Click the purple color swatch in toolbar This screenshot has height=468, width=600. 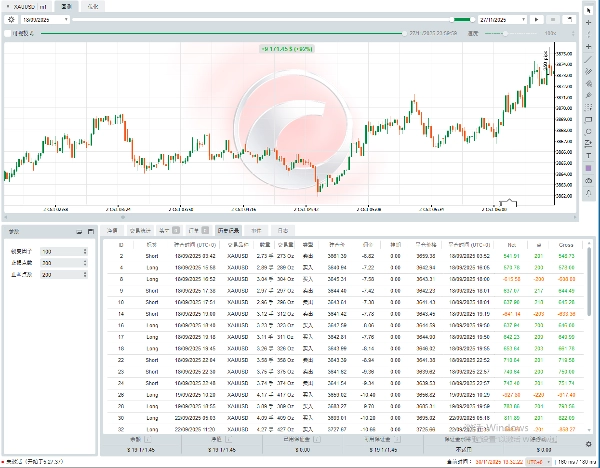point(589,168)
